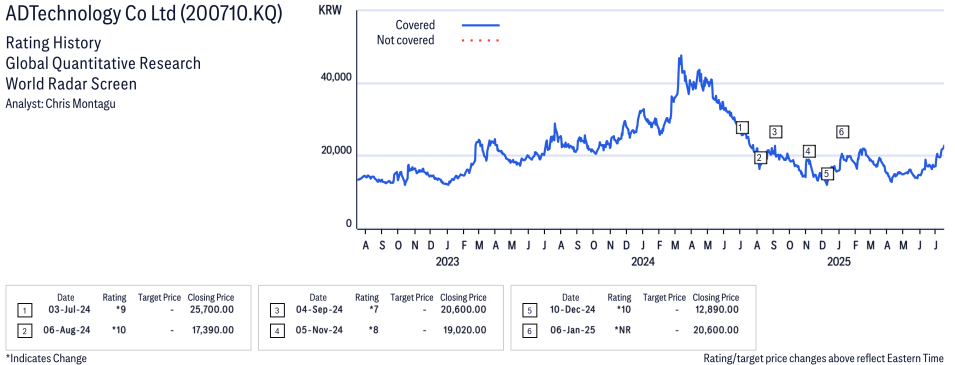Click chart marker 3 near September 2024

[x=775, y=131]
